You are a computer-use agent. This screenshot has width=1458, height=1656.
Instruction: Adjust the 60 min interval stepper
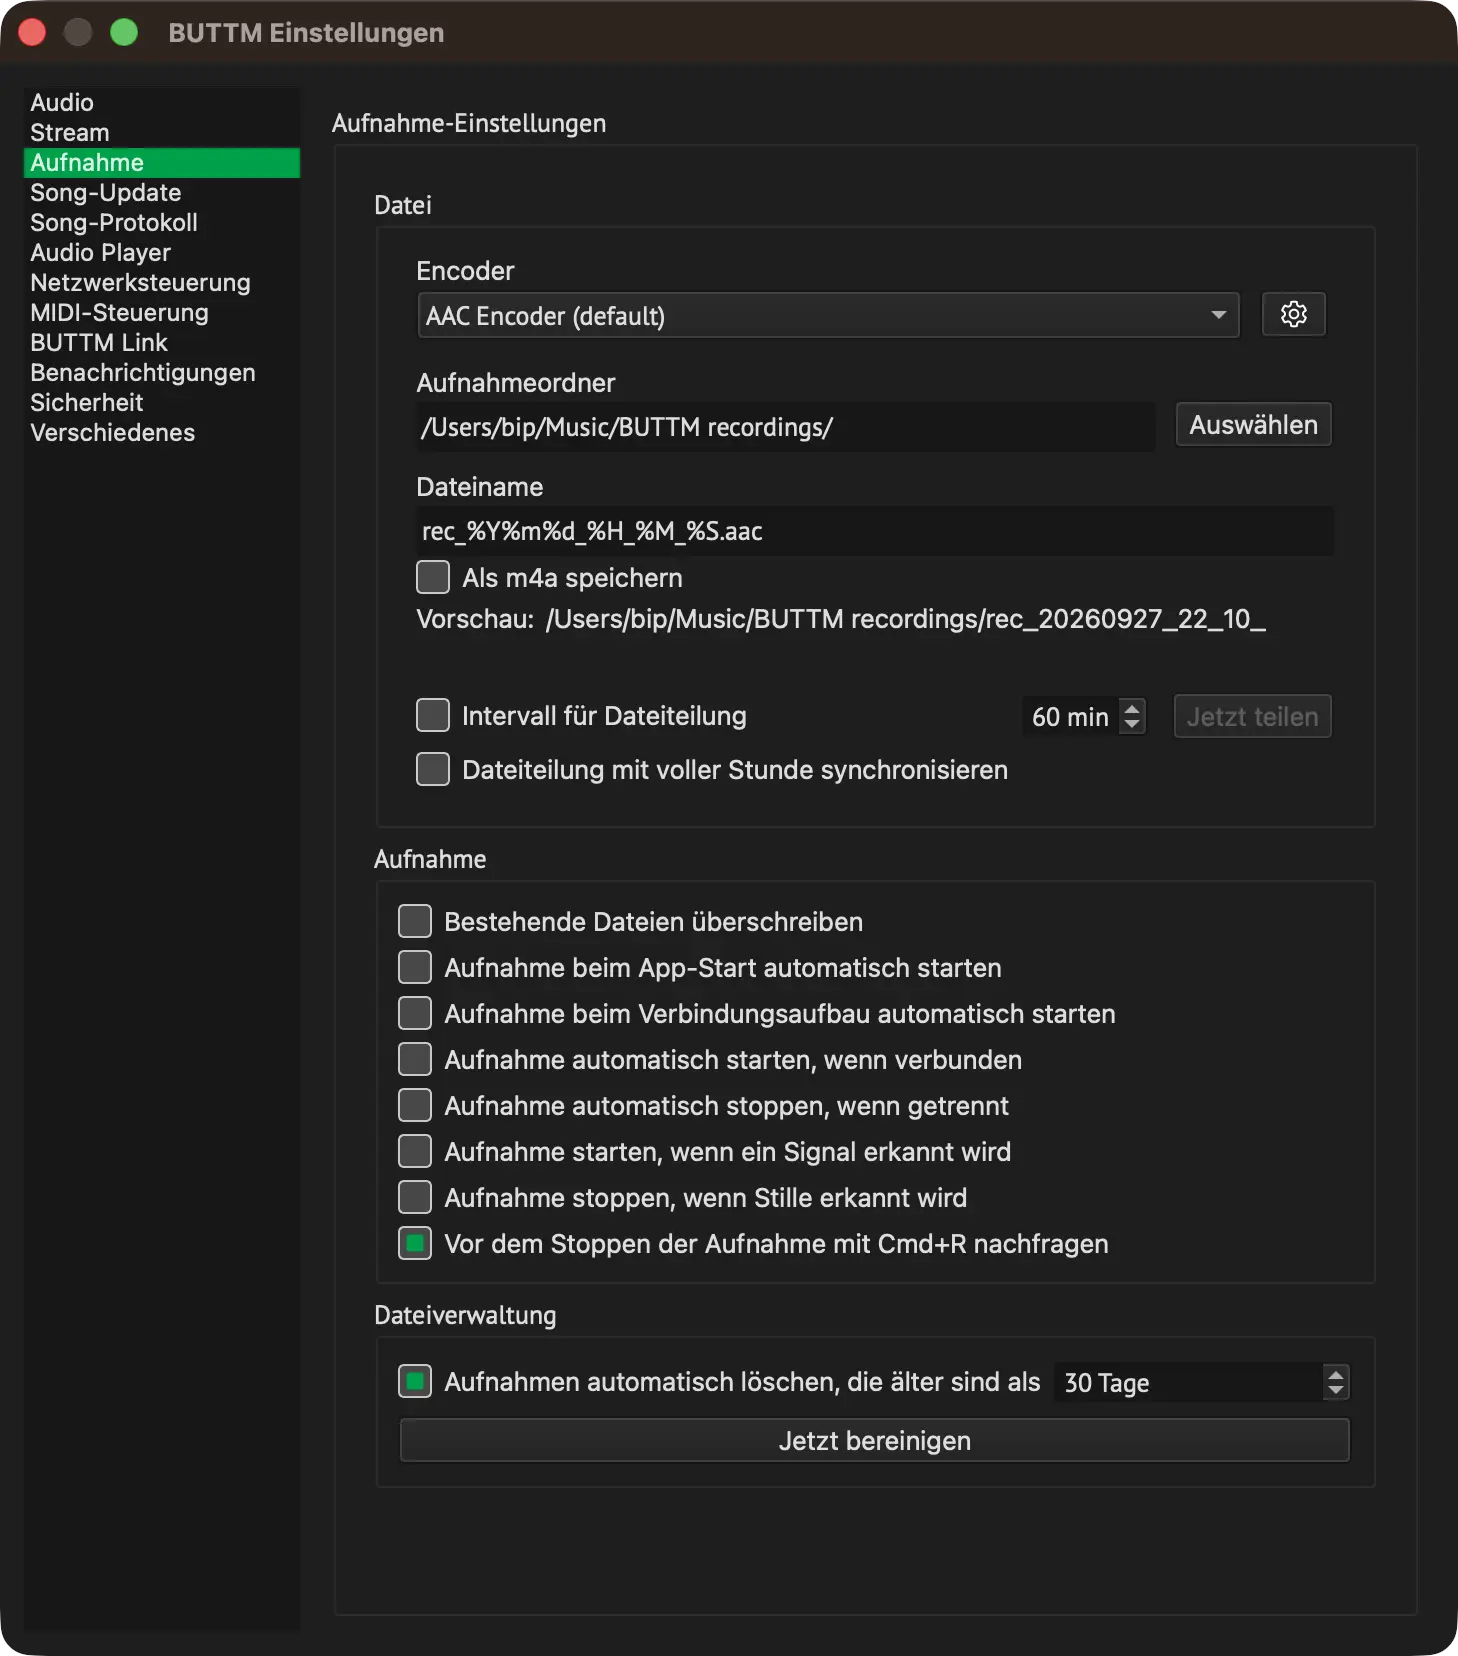[1132, 716]
